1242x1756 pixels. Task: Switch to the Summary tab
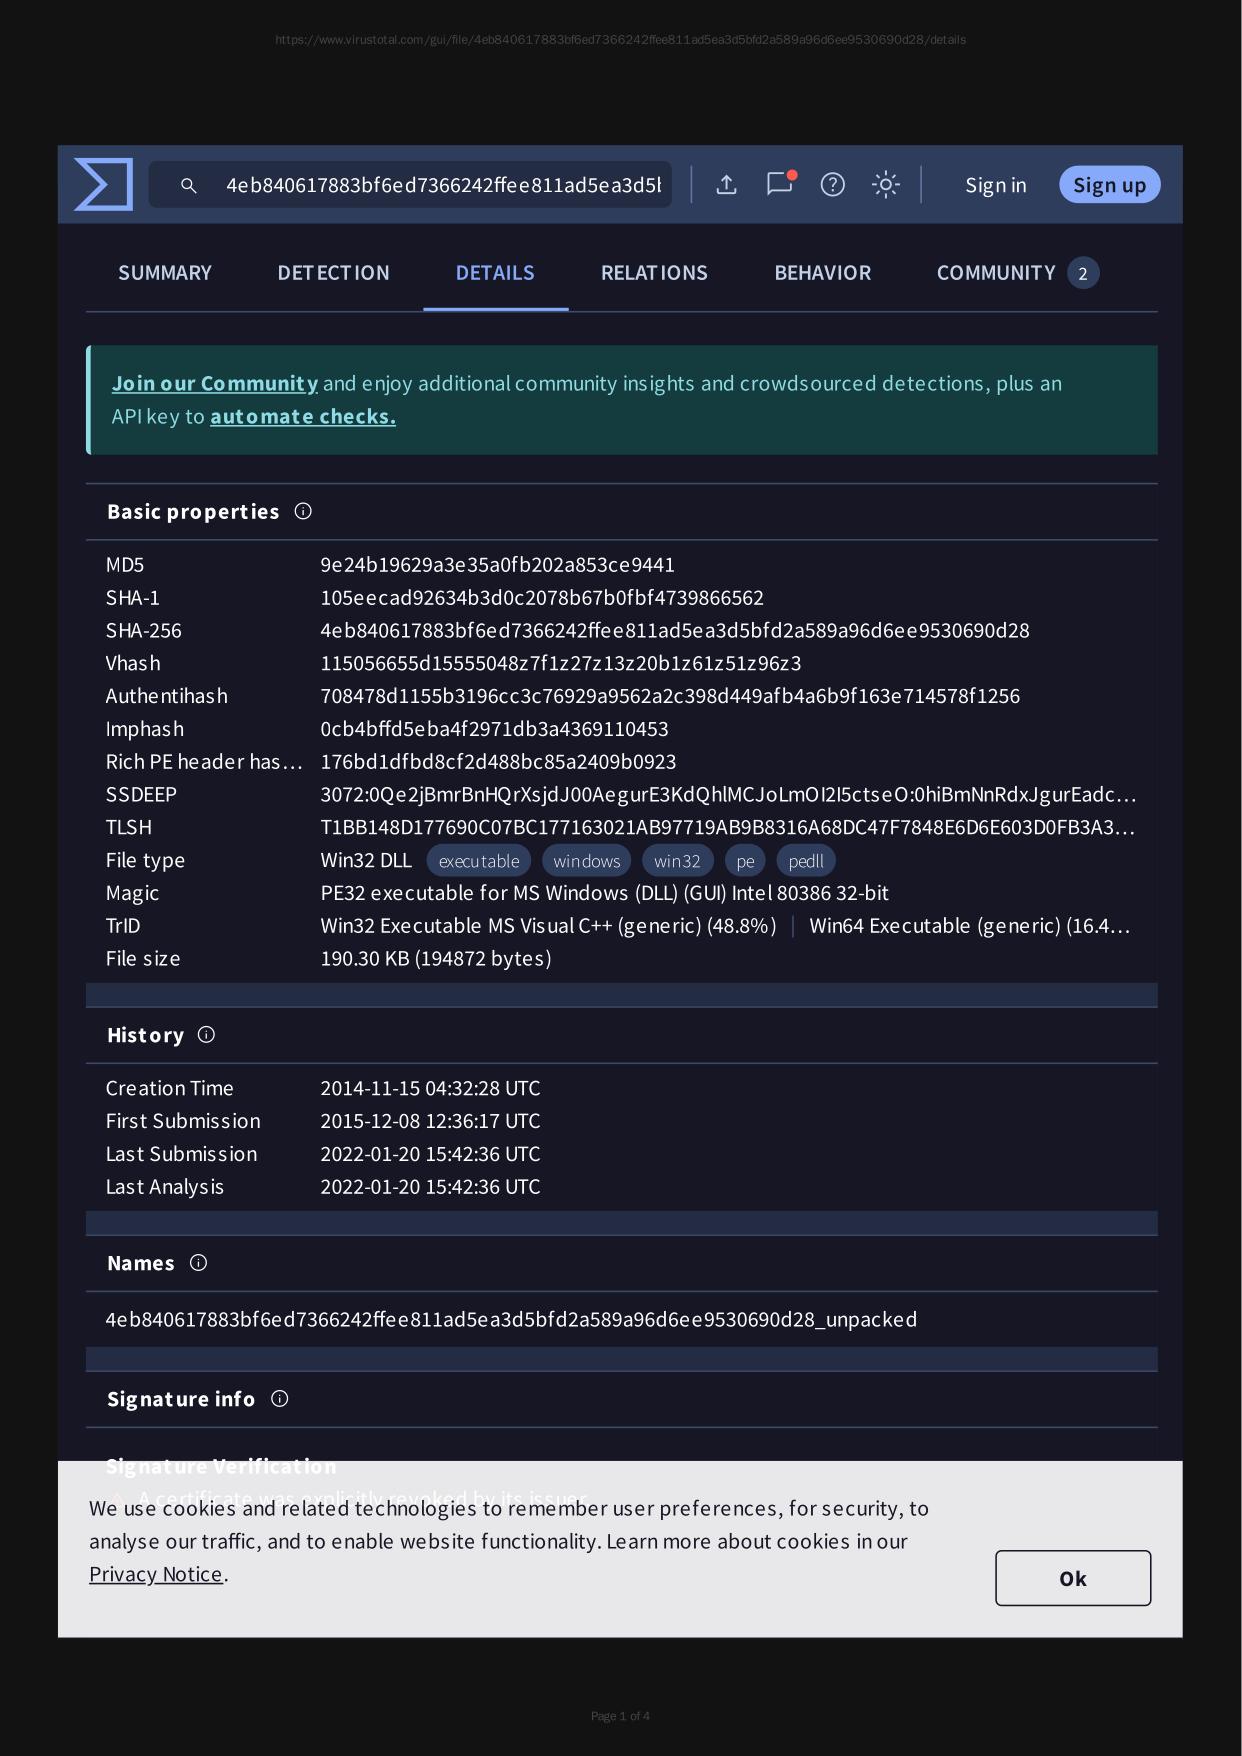click(x=165, y=273)
